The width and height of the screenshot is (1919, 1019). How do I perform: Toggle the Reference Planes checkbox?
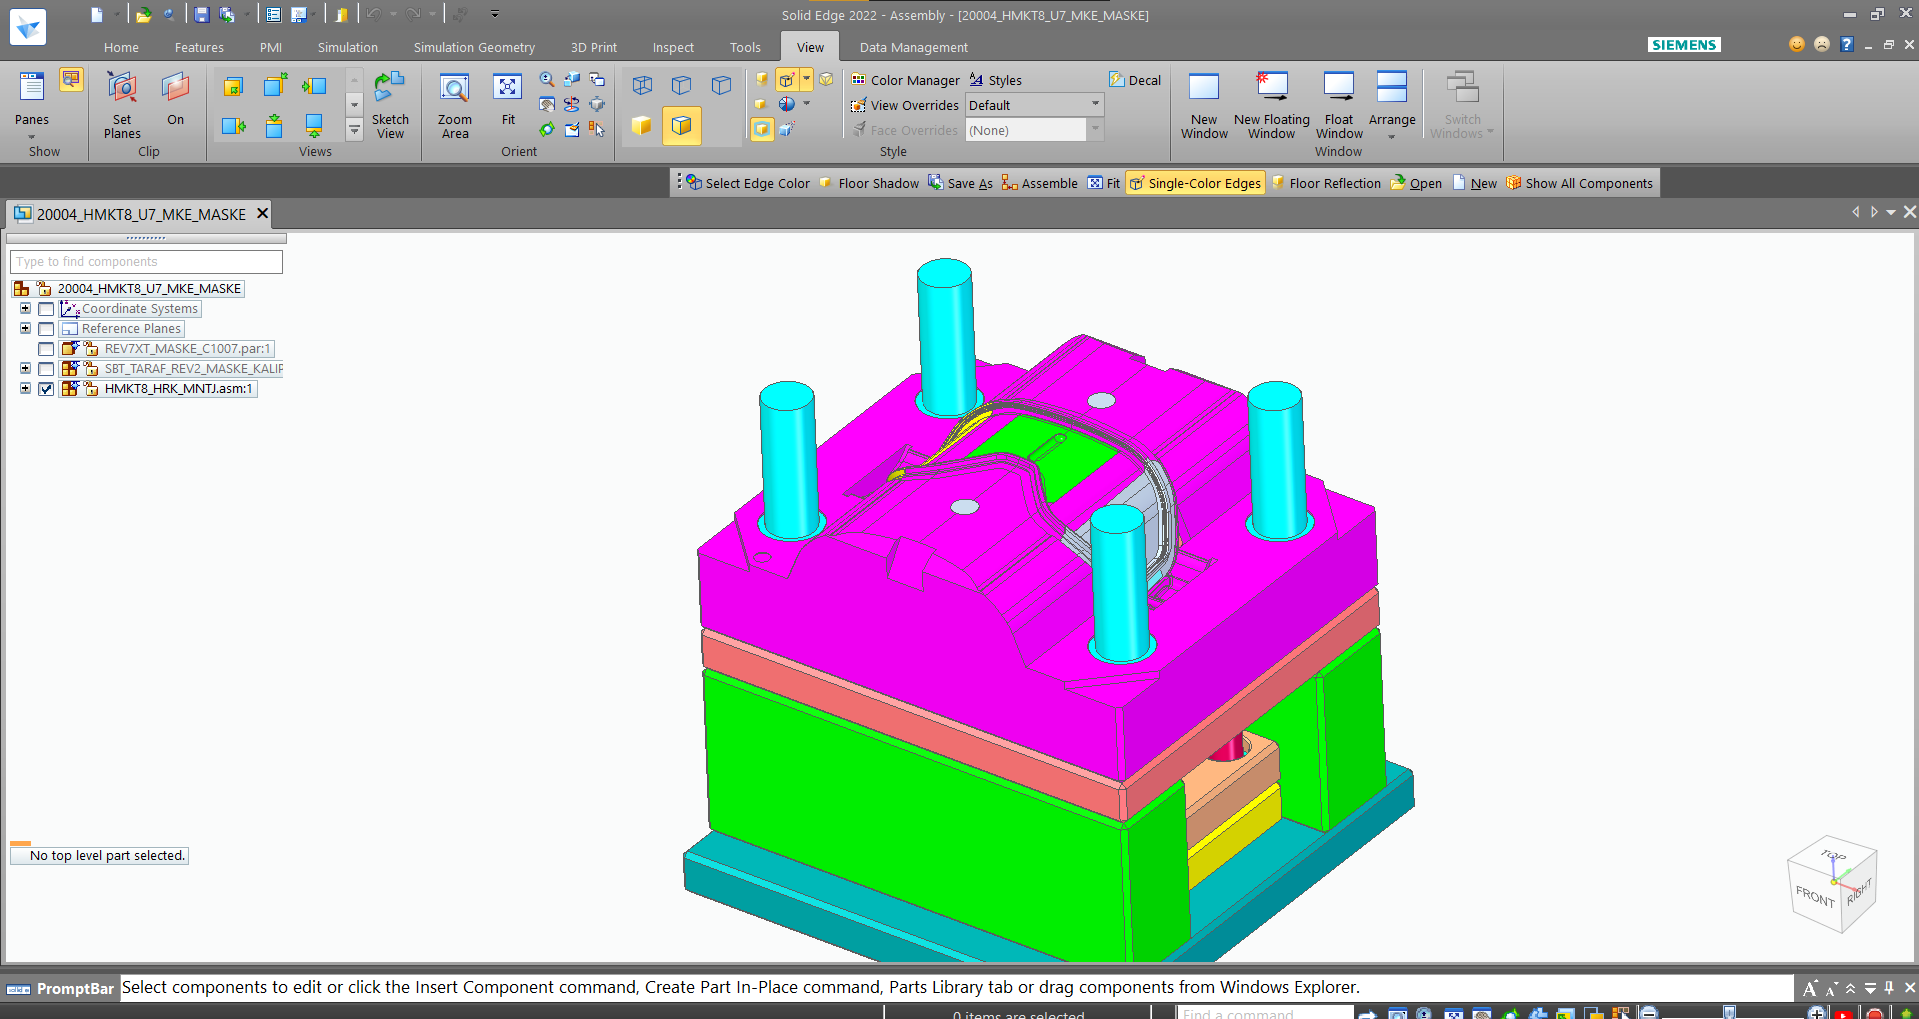point(46,329)
